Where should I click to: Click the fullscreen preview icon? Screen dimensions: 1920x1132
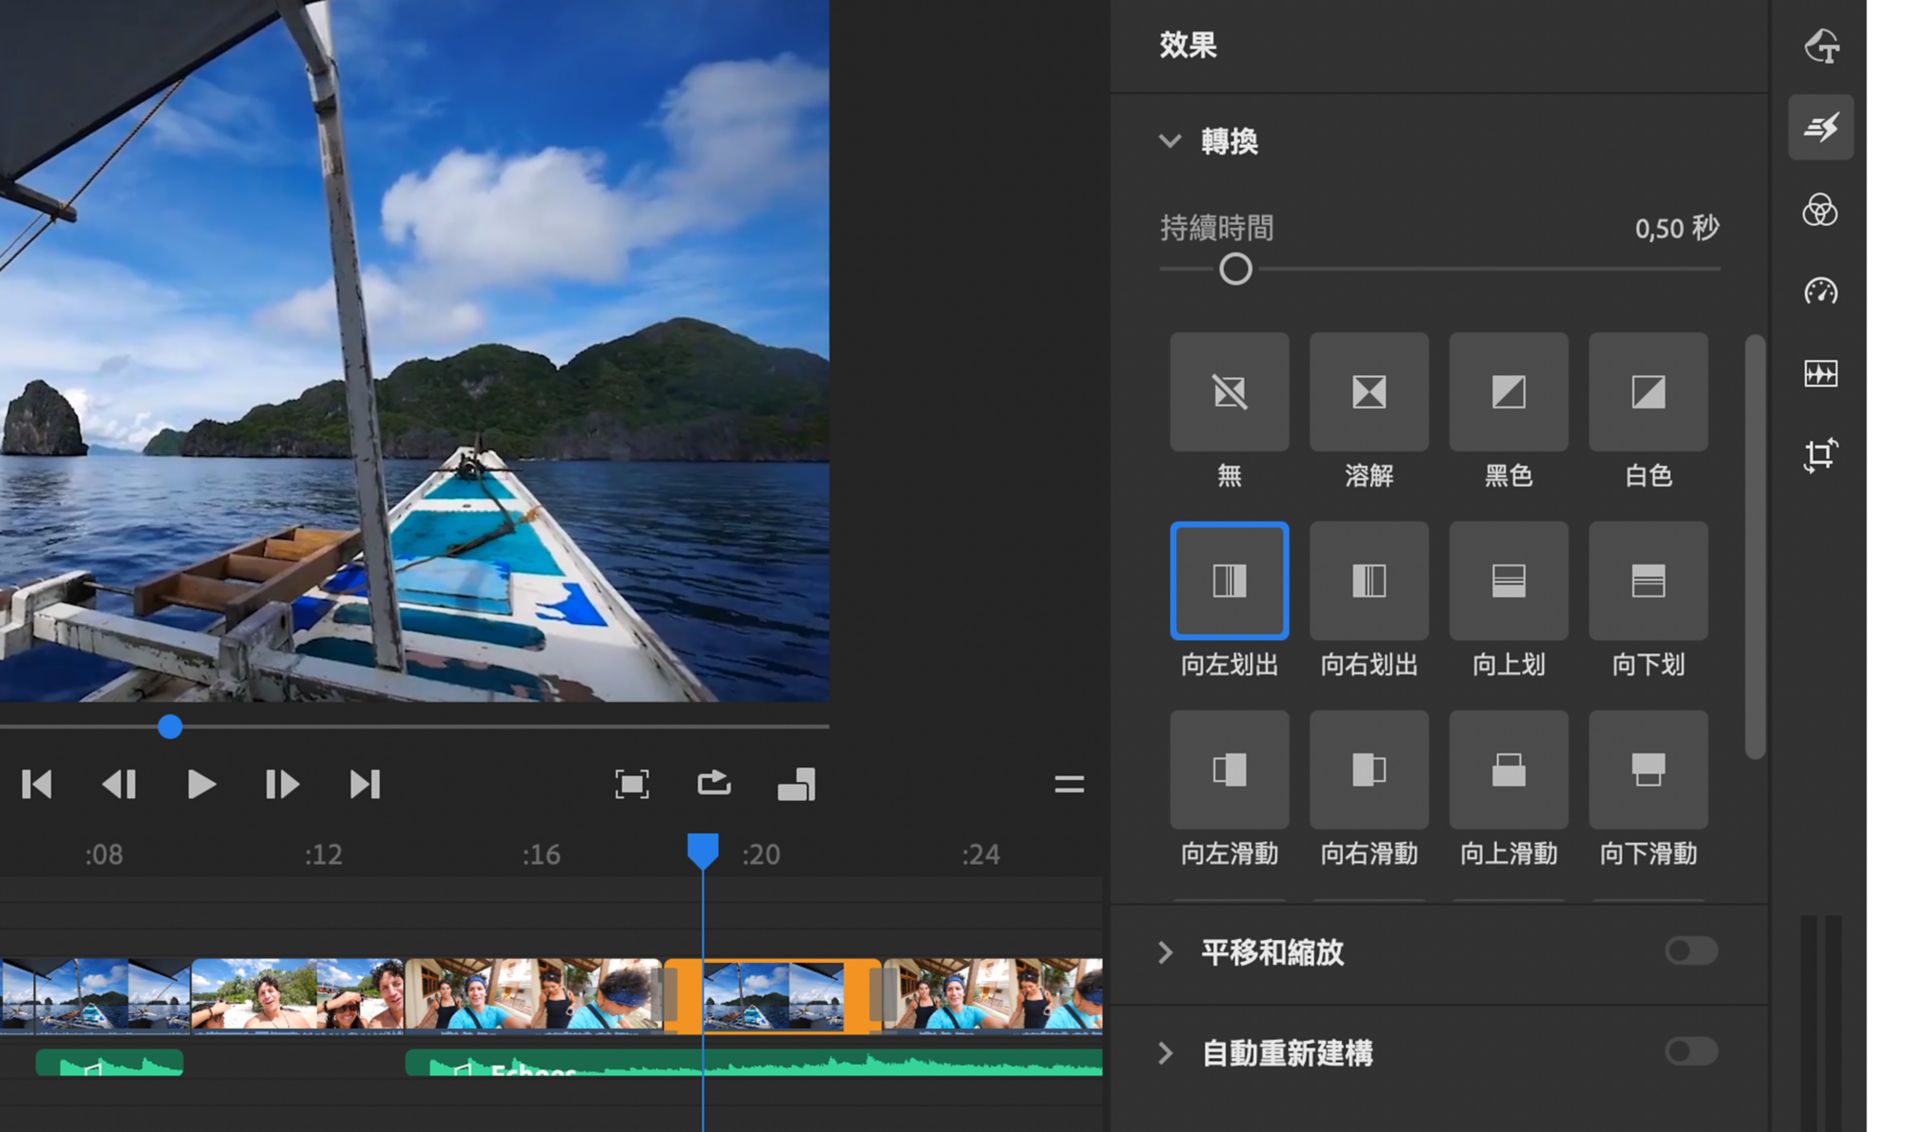pos(632,784)
